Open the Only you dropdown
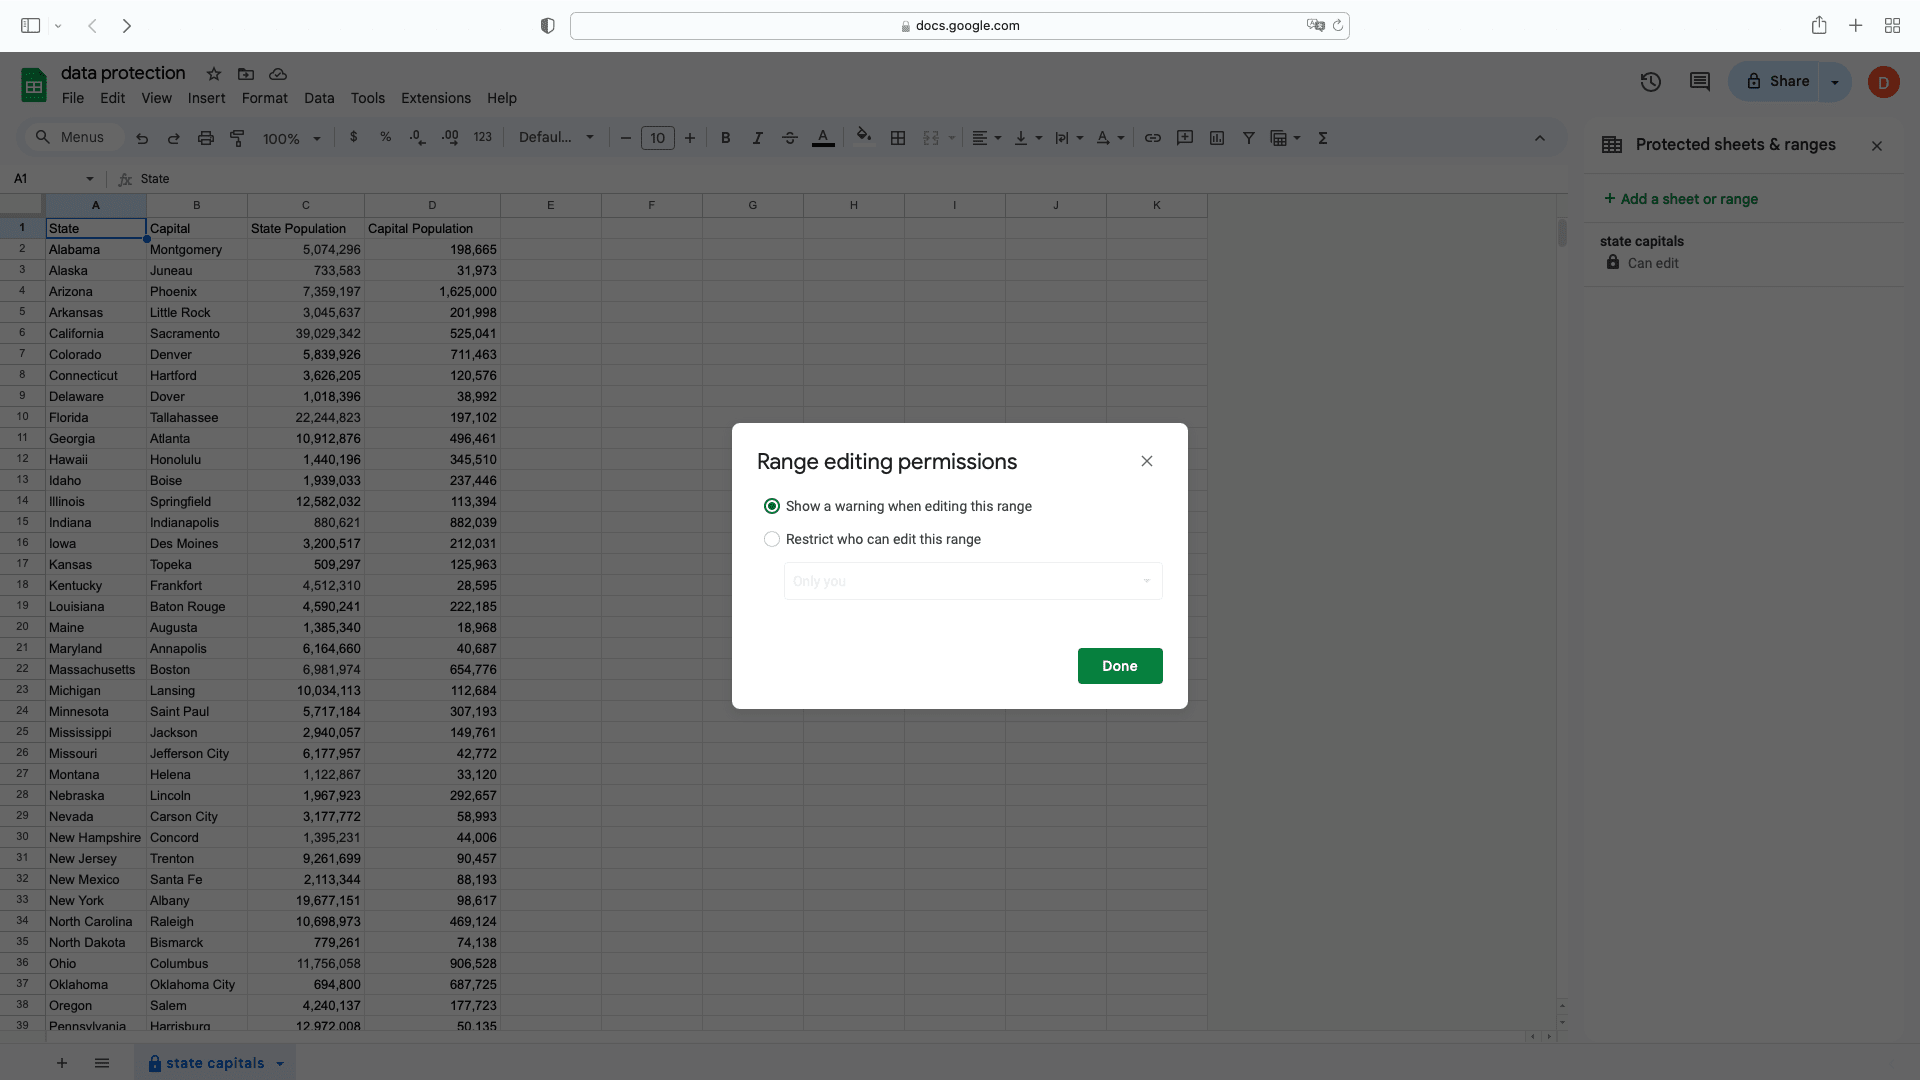1920x1080 pixels. click(972, 581)
